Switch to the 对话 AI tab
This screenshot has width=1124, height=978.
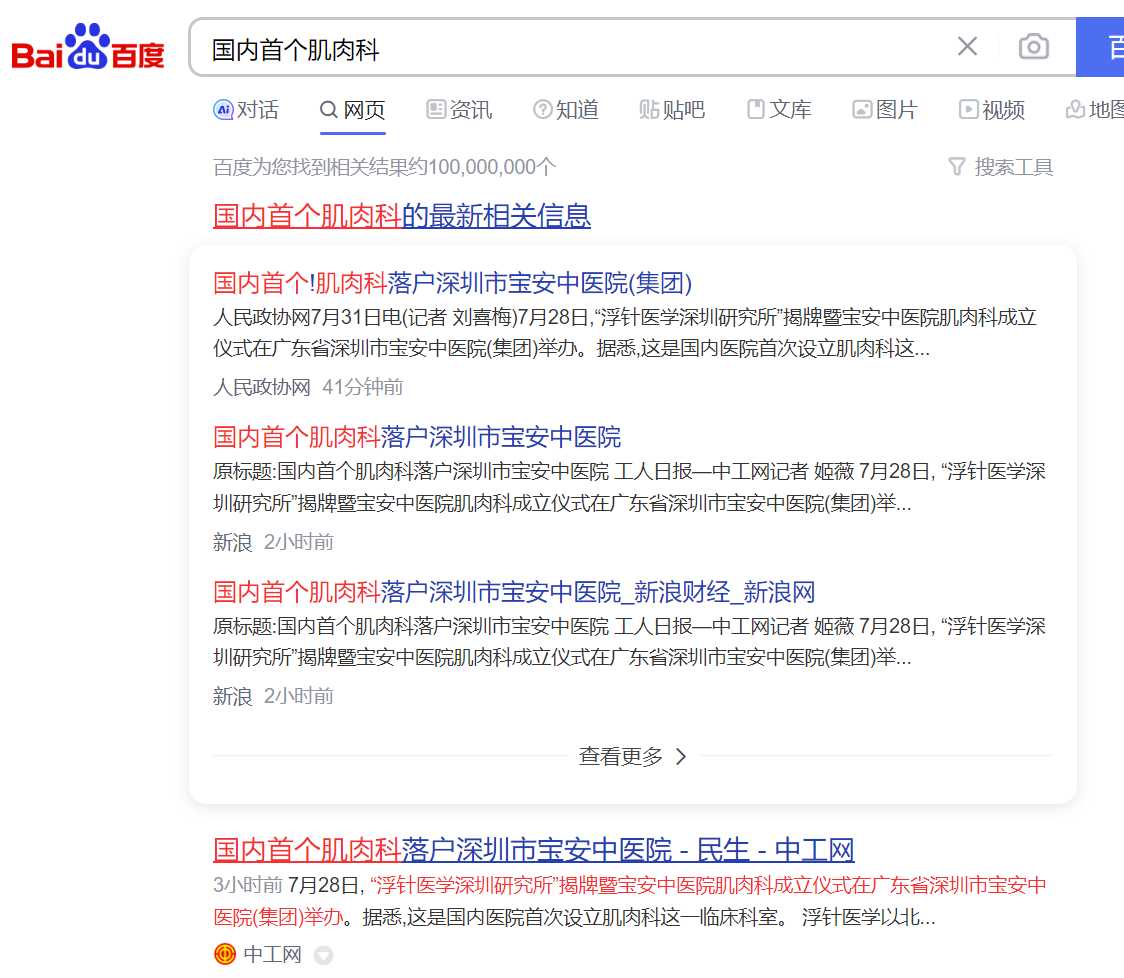(246, 110)
